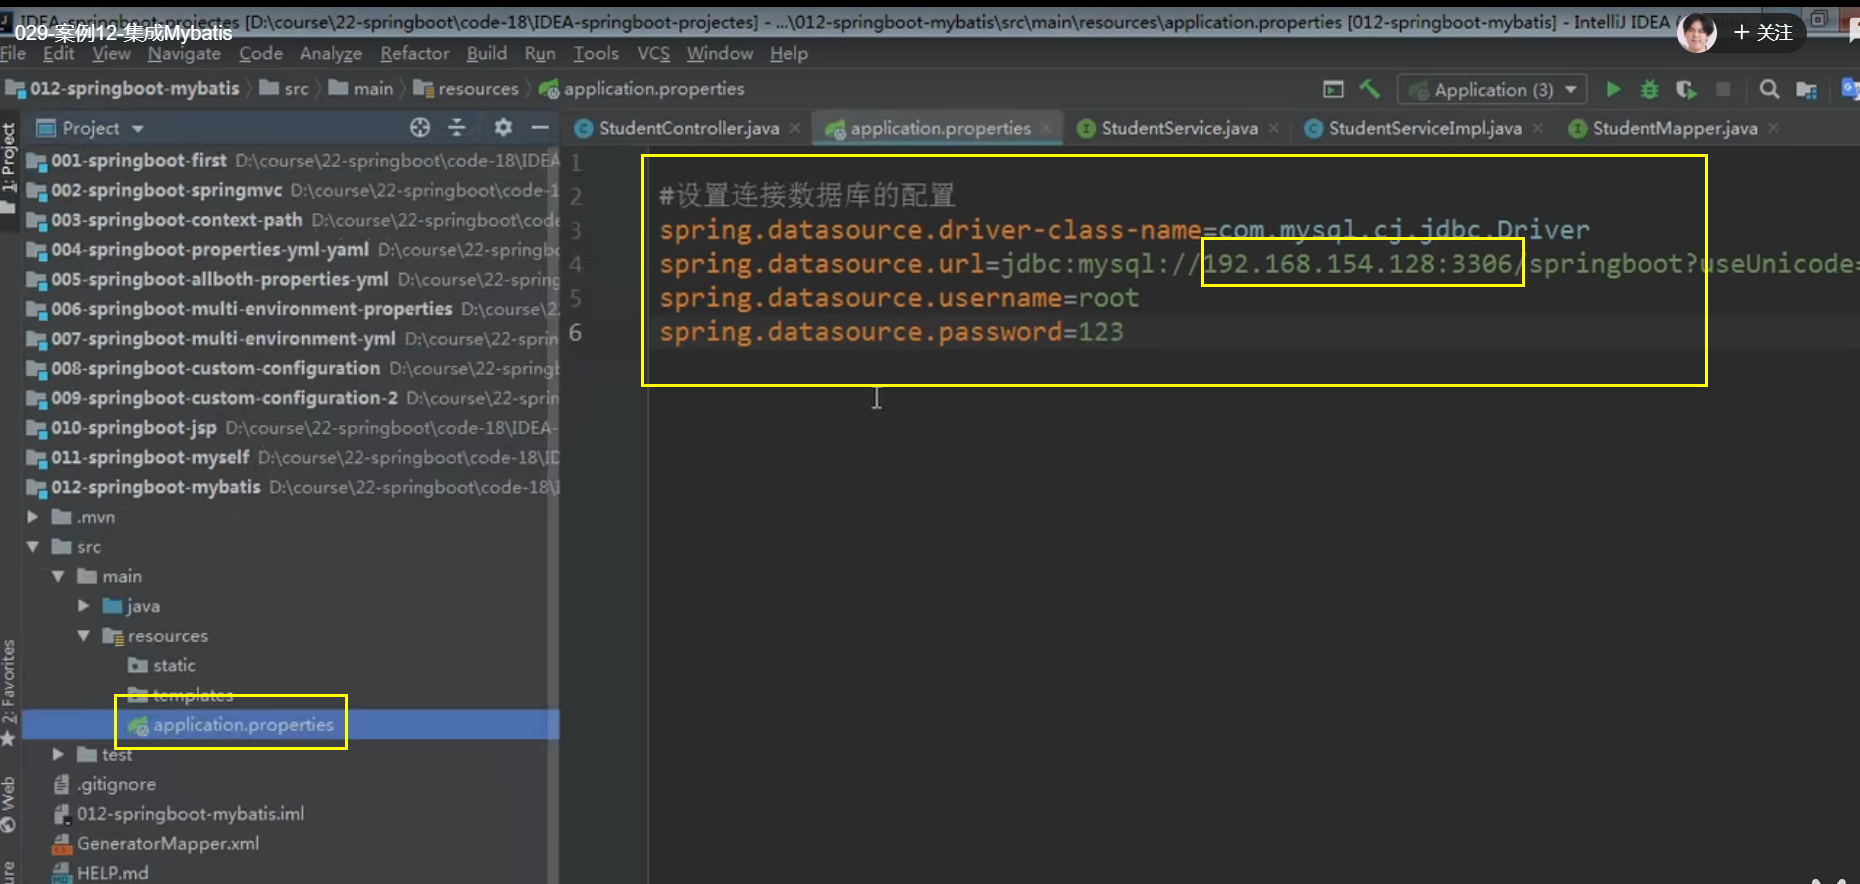This screenshot has height=884, width=1860.
Task: Click the 192.168.154.128:3306 address text
Action: (1357, 264)
